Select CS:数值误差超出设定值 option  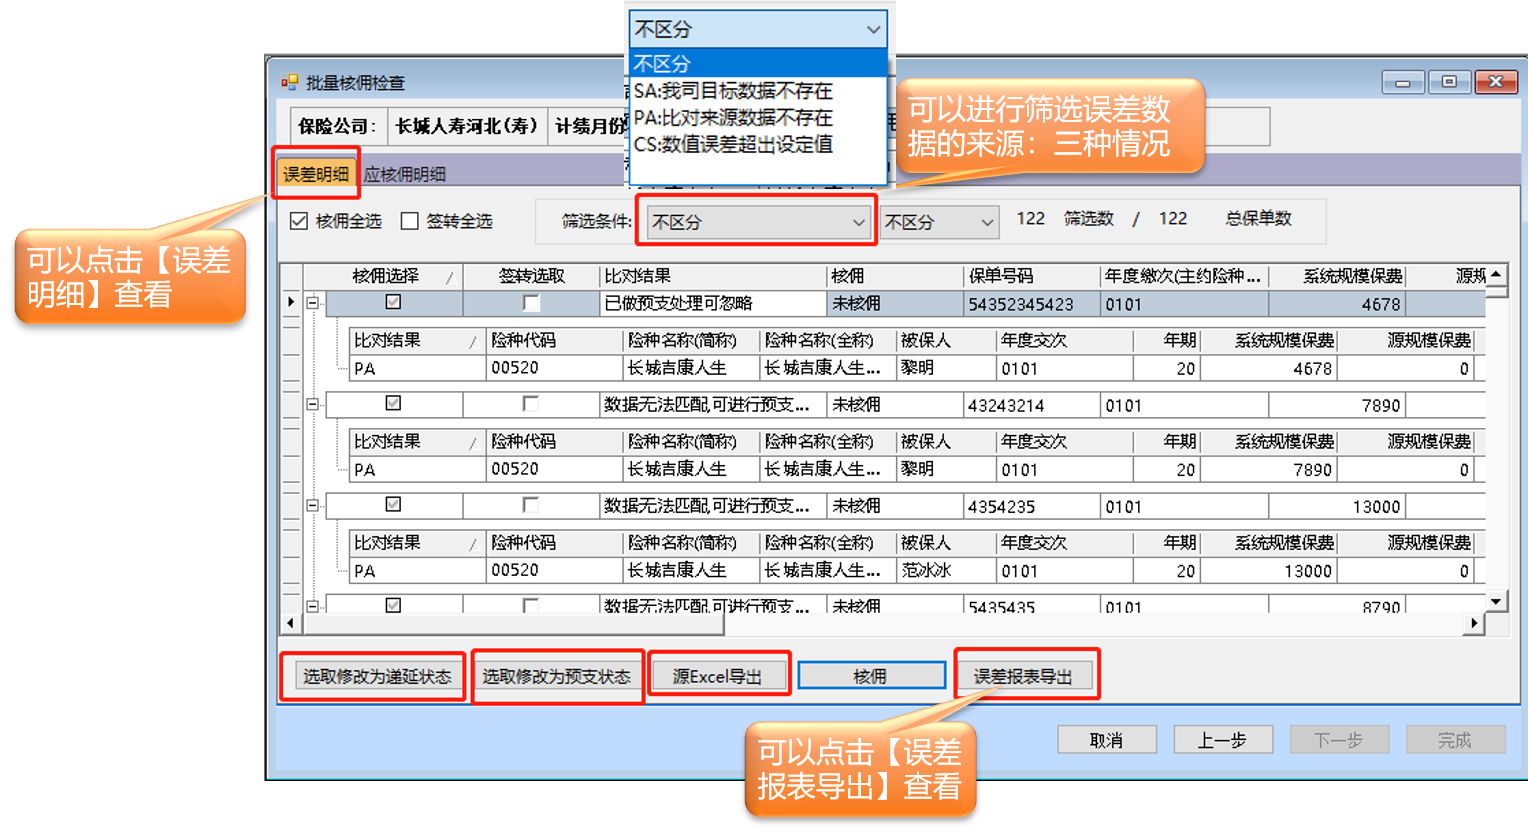(x=733, y=145)
